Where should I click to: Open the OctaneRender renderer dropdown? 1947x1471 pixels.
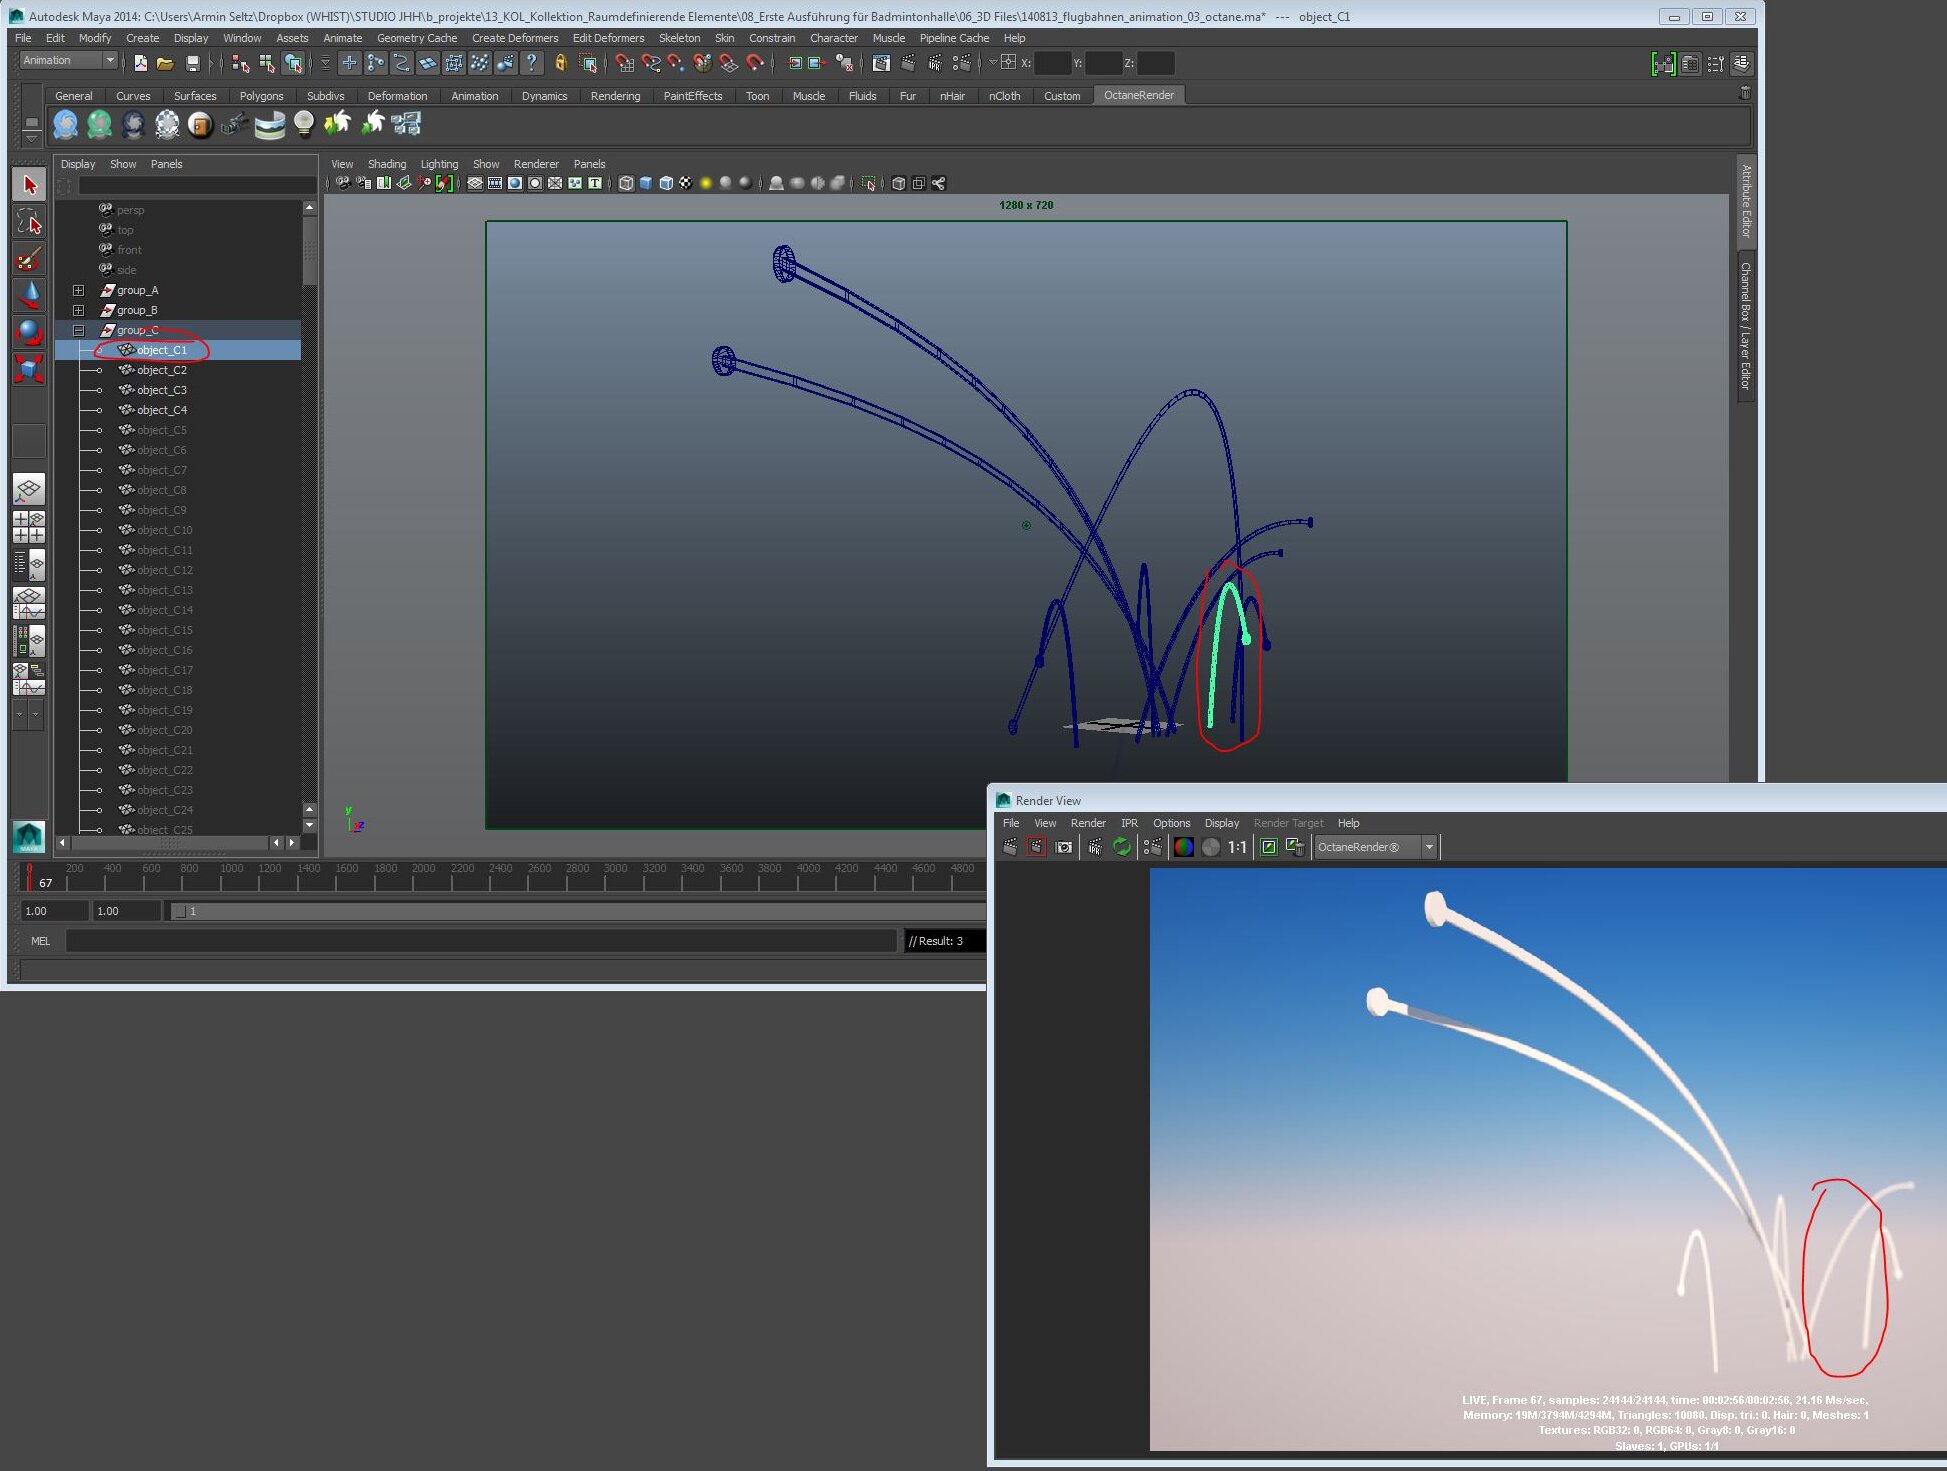pyautogui.click(x=1429, y=847)
